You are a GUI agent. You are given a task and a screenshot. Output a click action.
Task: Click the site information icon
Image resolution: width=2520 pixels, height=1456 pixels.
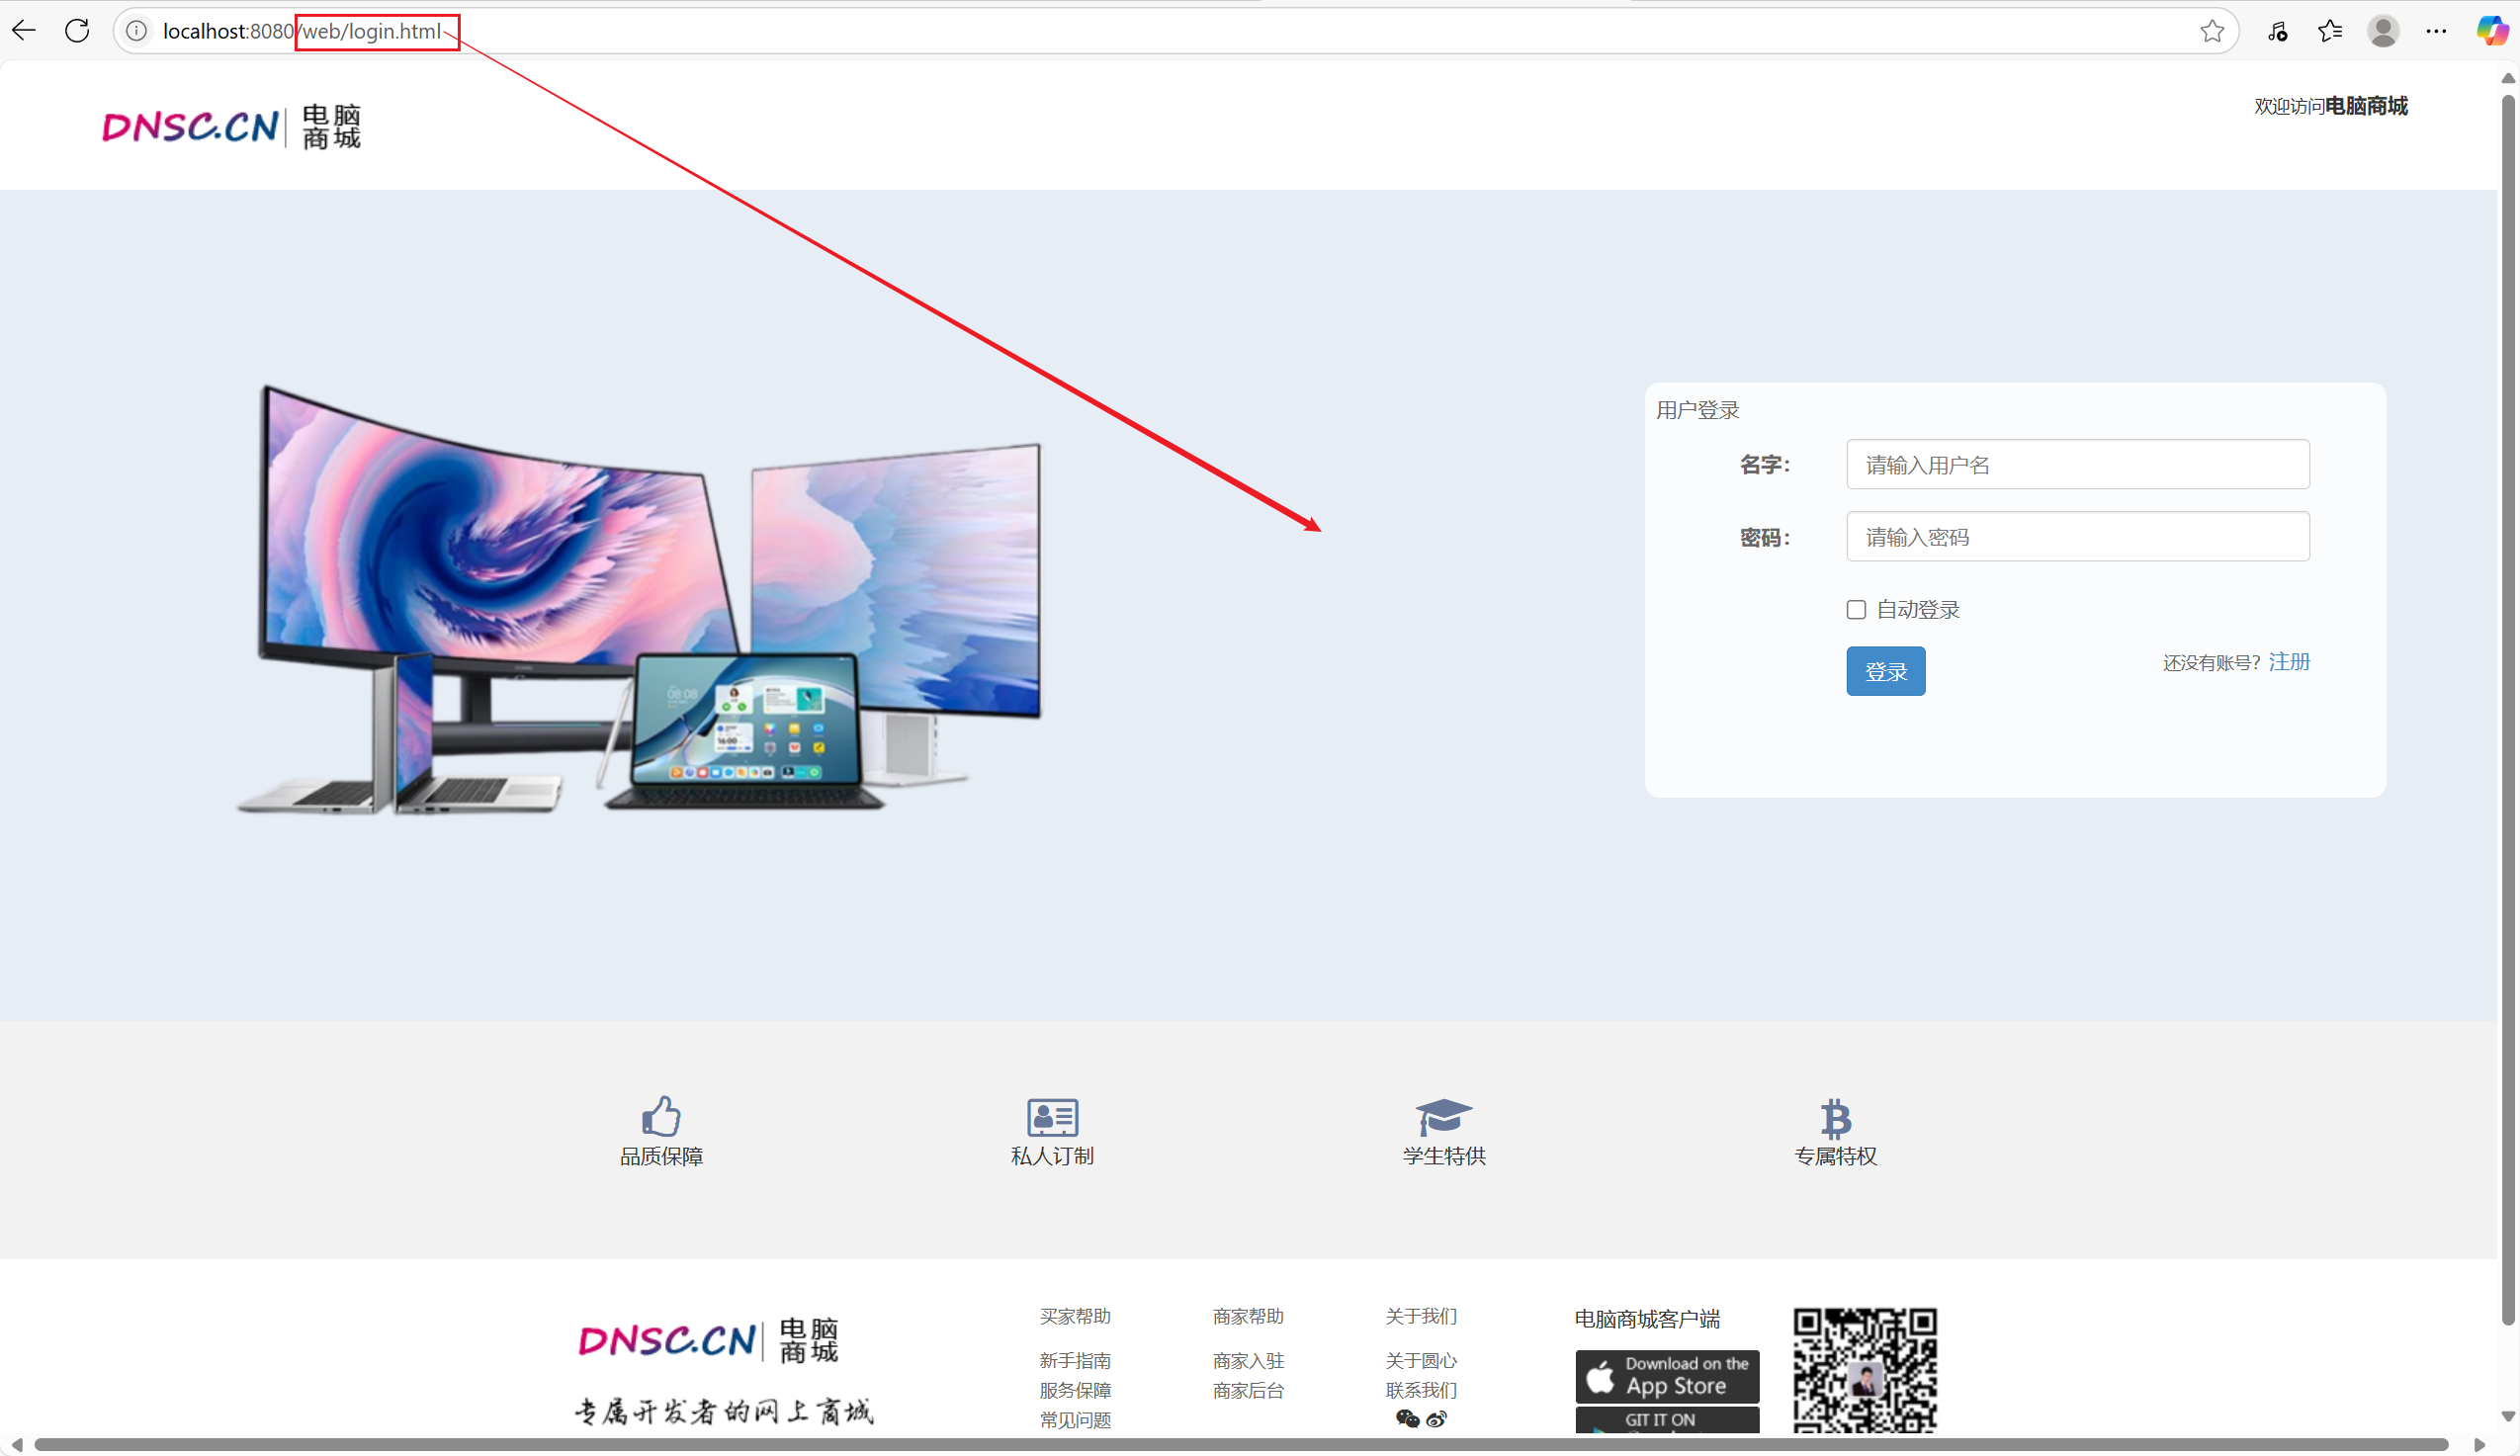(x=137, y=31)
